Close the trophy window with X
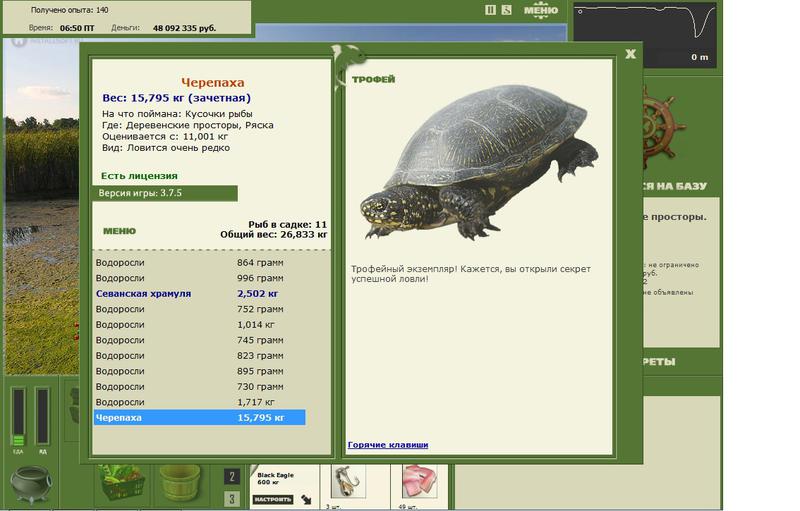The height and width of the screenshot is (511, 800). pos(631,54)
